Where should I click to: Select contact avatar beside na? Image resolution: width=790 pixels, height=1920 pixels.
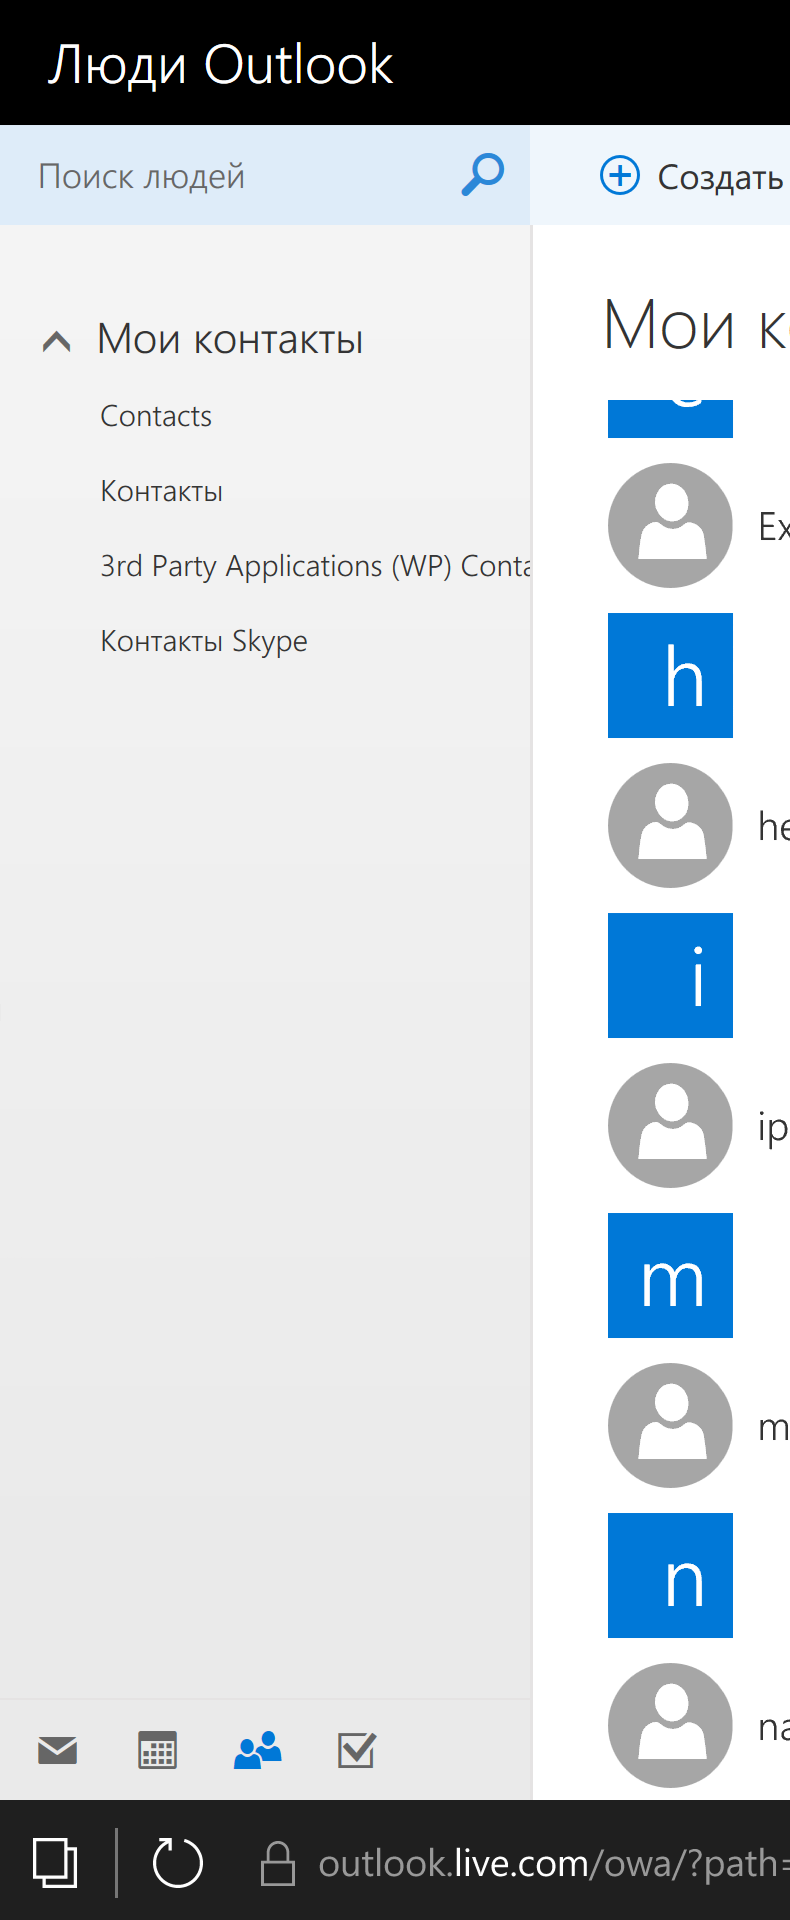coord(670,1725)
